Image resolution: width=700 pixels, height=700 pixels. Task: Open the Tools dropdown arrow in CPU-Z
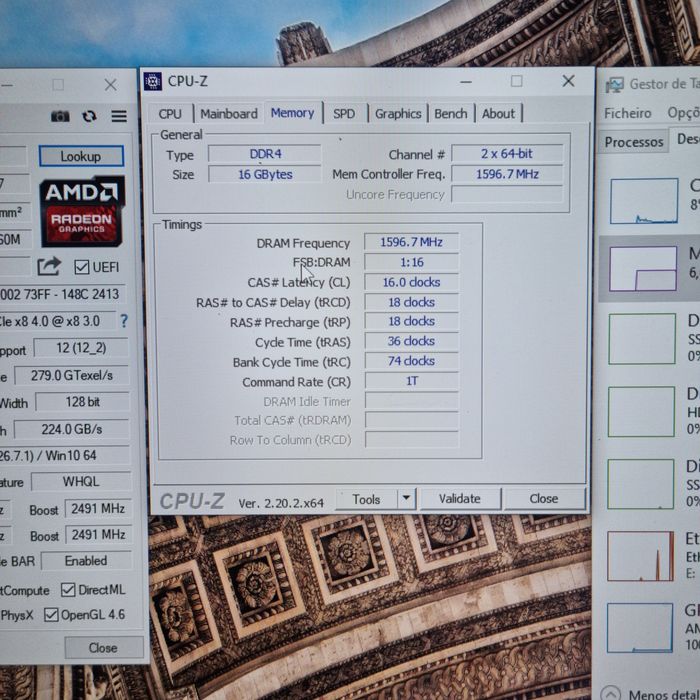(406, 498)
